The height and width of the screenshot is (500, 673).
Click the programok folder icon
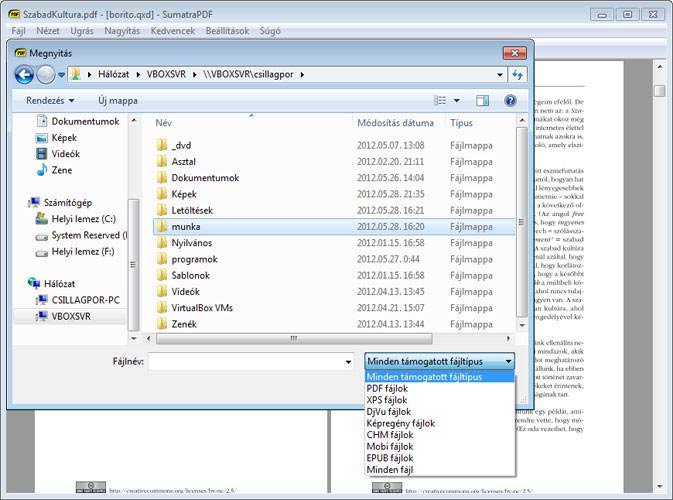click(x=162, y=259)
